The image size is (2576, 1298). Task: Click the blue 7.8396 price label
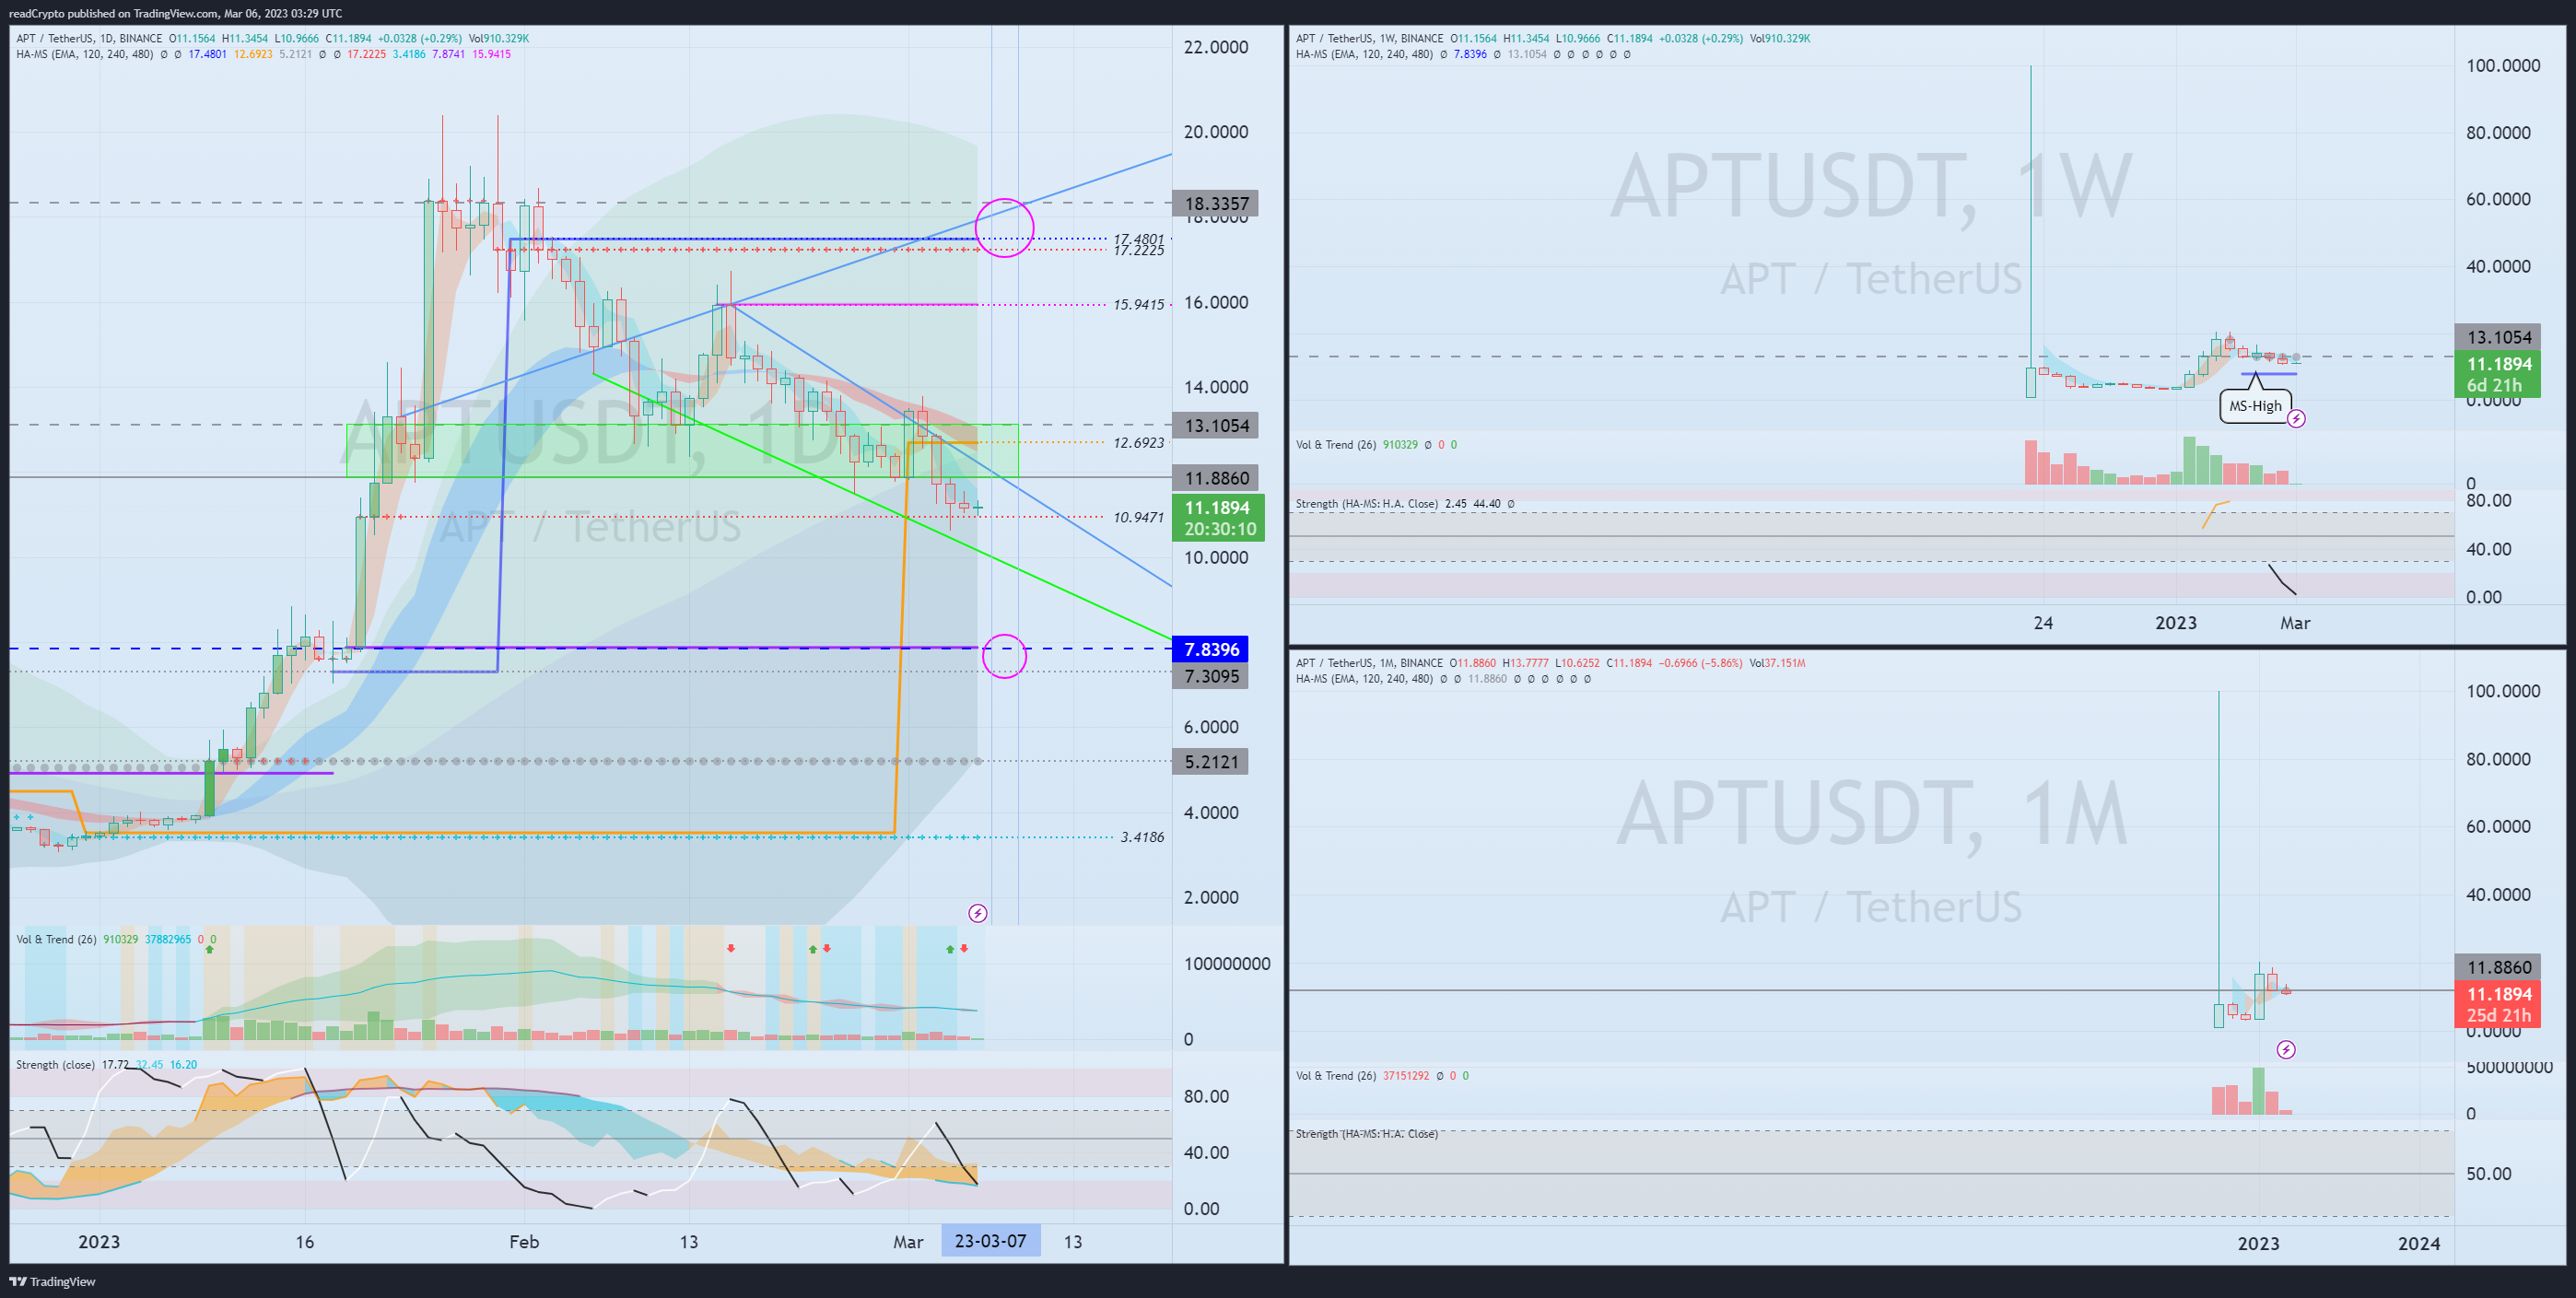point(1211,650)
